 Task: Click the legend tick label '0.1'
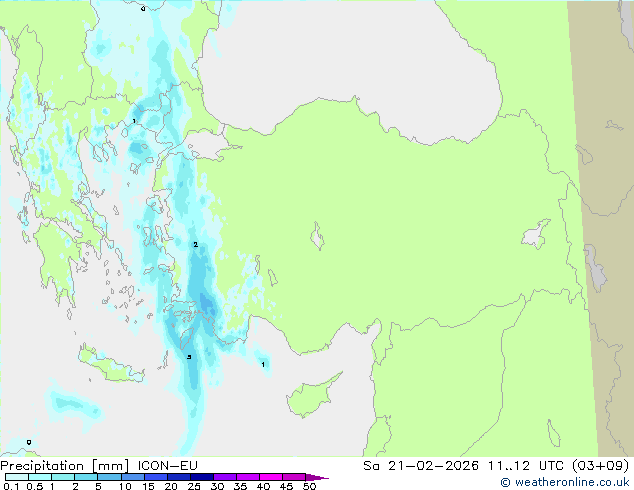(x=11, y=486)
